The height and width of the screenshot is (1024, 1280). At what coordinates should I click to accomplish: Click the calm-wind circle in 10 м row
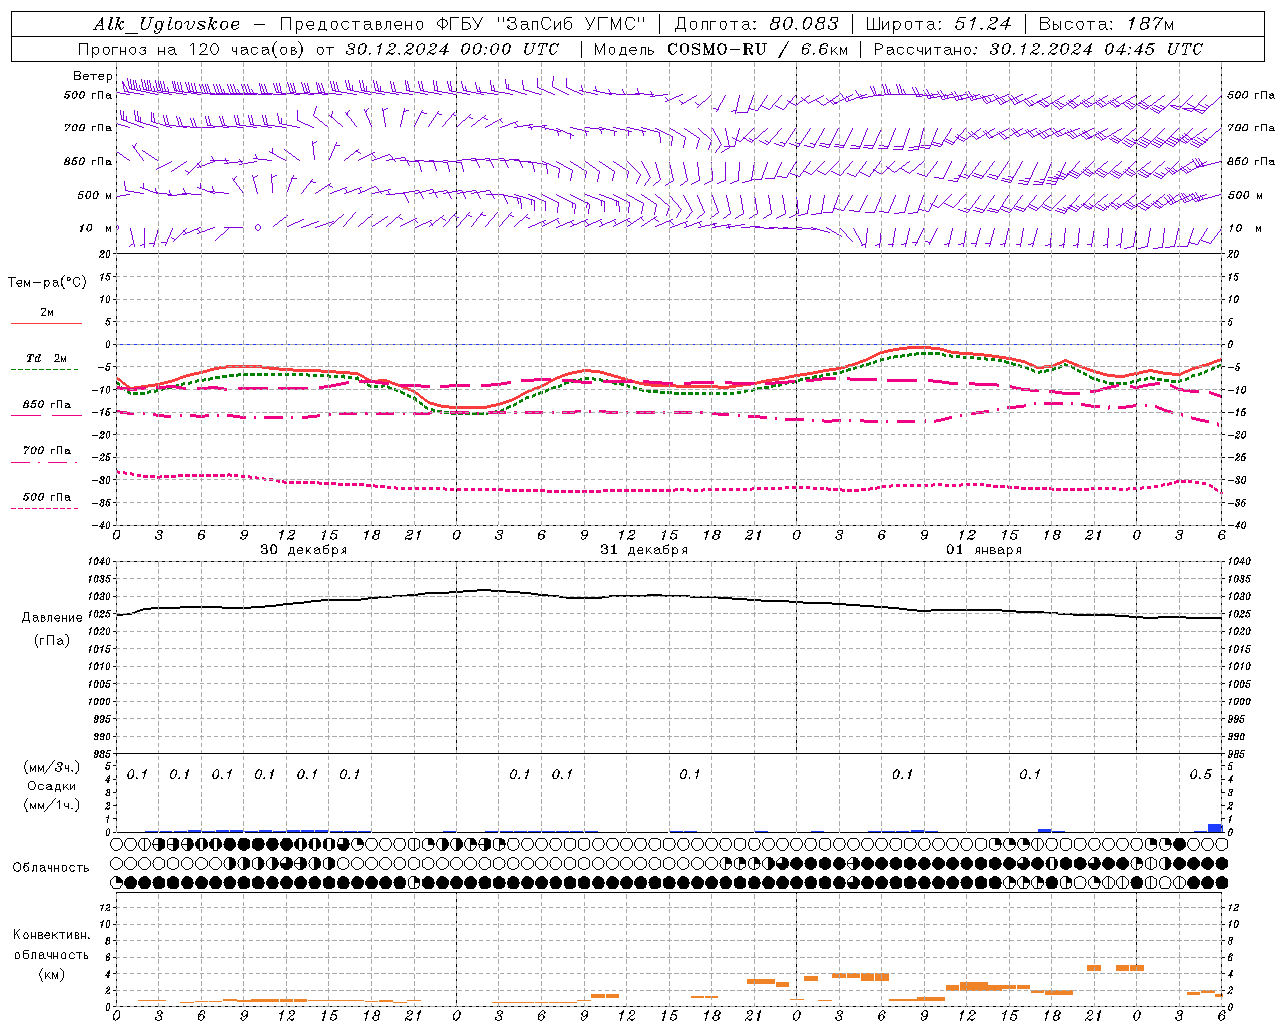point(258,228)
